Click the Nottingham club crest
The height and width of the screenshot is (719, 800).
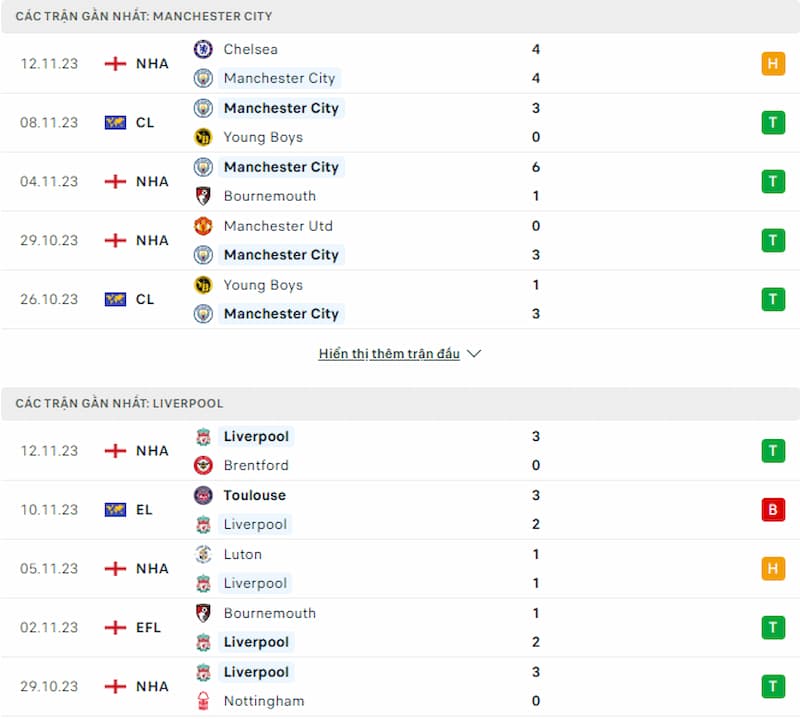point(203,701)
